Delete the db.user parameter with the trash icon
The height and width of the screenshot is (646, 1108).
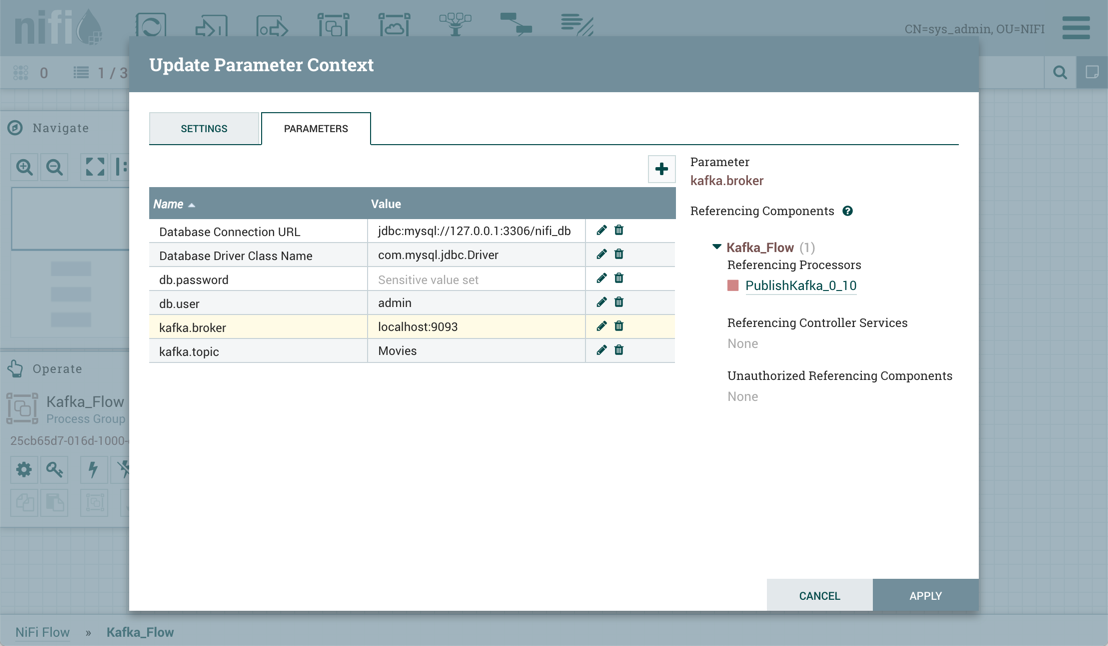click(618, 301)
